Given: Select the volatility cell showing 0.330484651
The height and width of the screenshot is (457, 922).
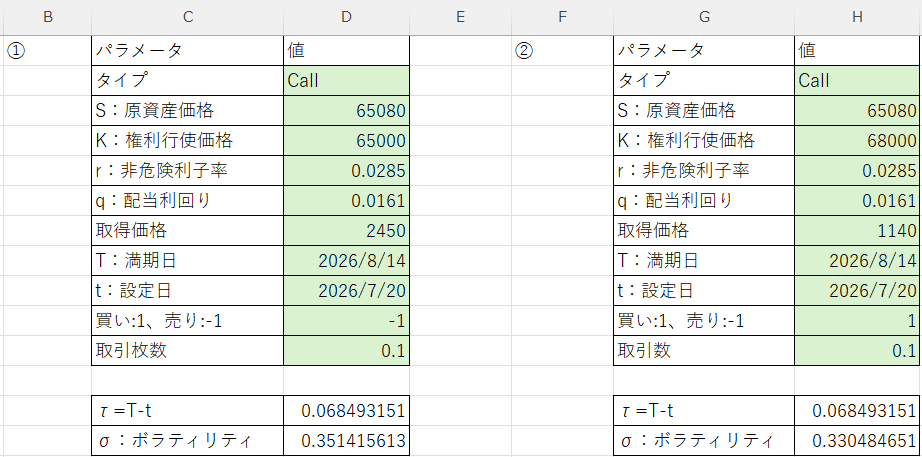Looking at the screenshot, I should tap(858, 441).
